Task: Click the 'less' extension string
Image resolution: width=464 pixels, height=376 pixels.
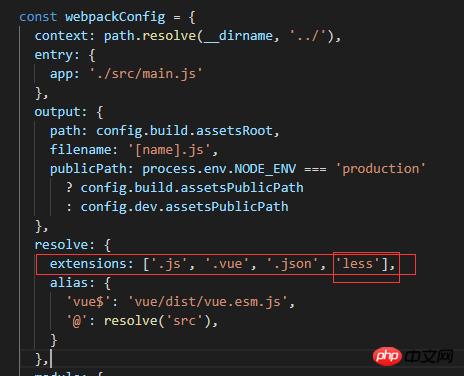Action: pos(357,264)
